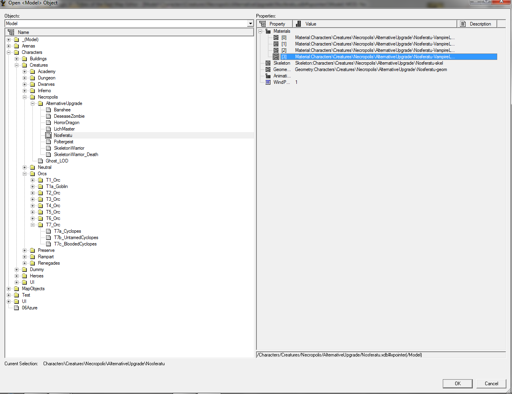Click the Geometry property icon
512x394 pixels.
click(268, 69)
